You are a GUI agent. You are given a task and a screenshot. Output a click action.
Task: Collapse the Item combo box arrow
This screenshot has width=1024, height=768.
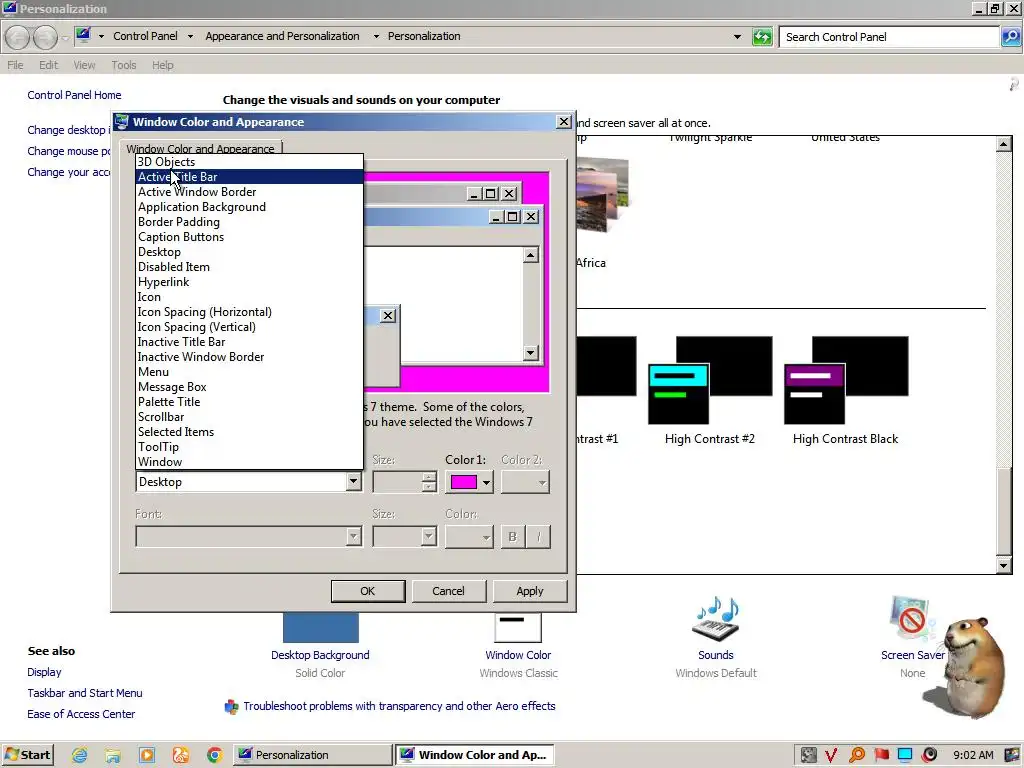[353, 482]
